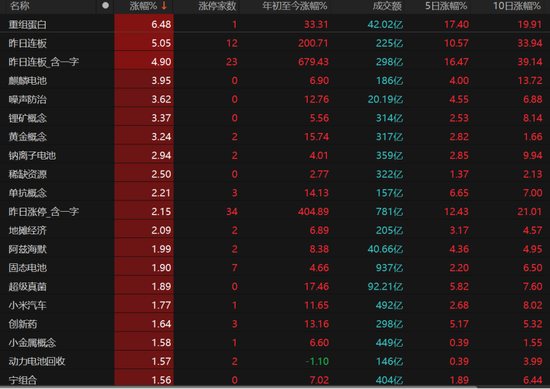
Task: Select 超级真菌 in the list
Action: 28,287
